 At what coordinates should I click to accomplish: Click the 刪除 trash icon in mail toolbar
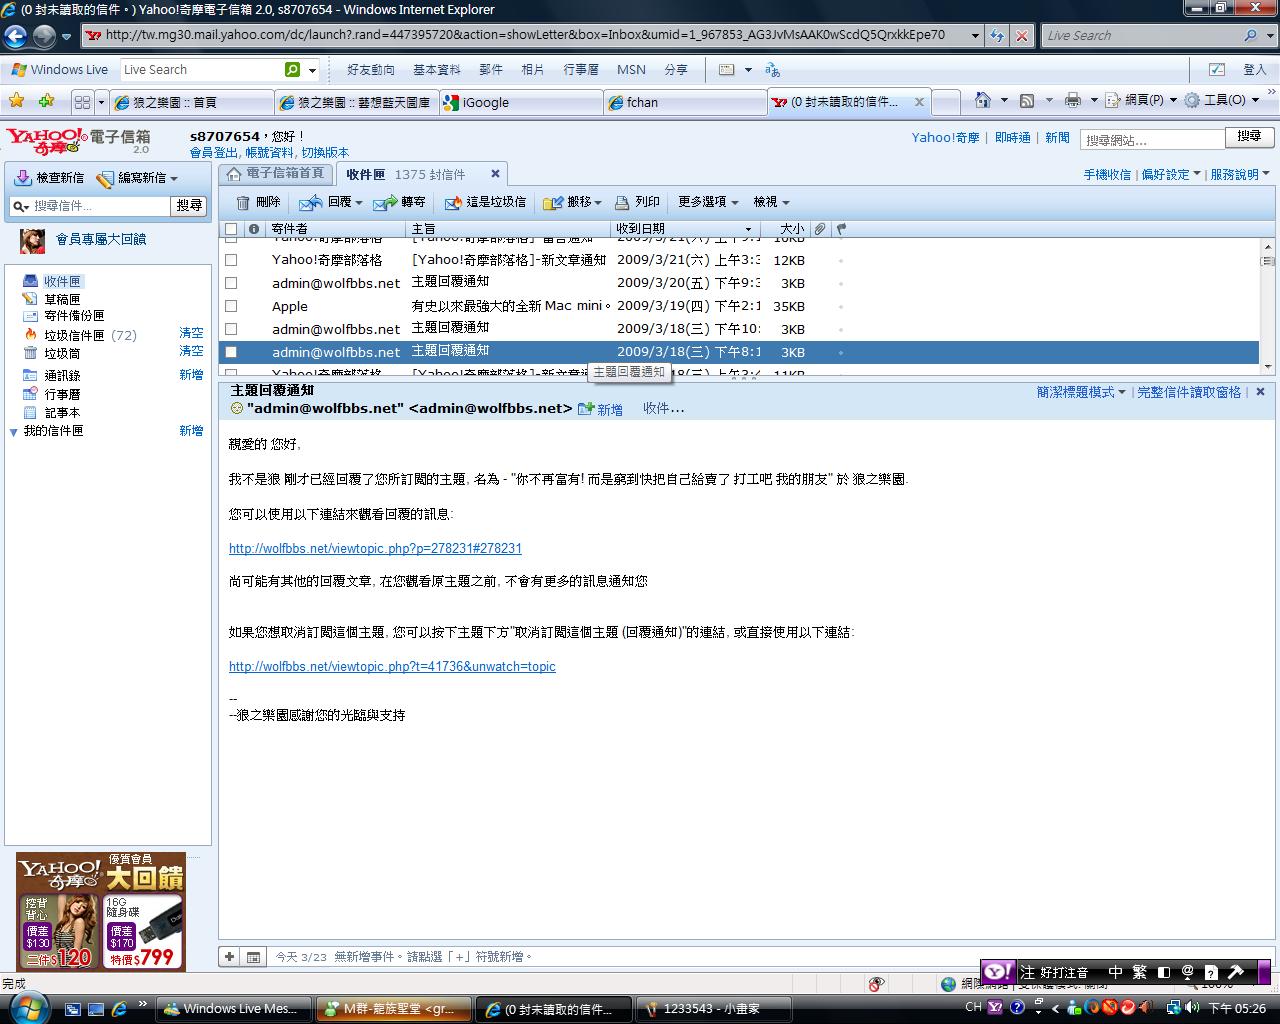click(x=243, y=202)
